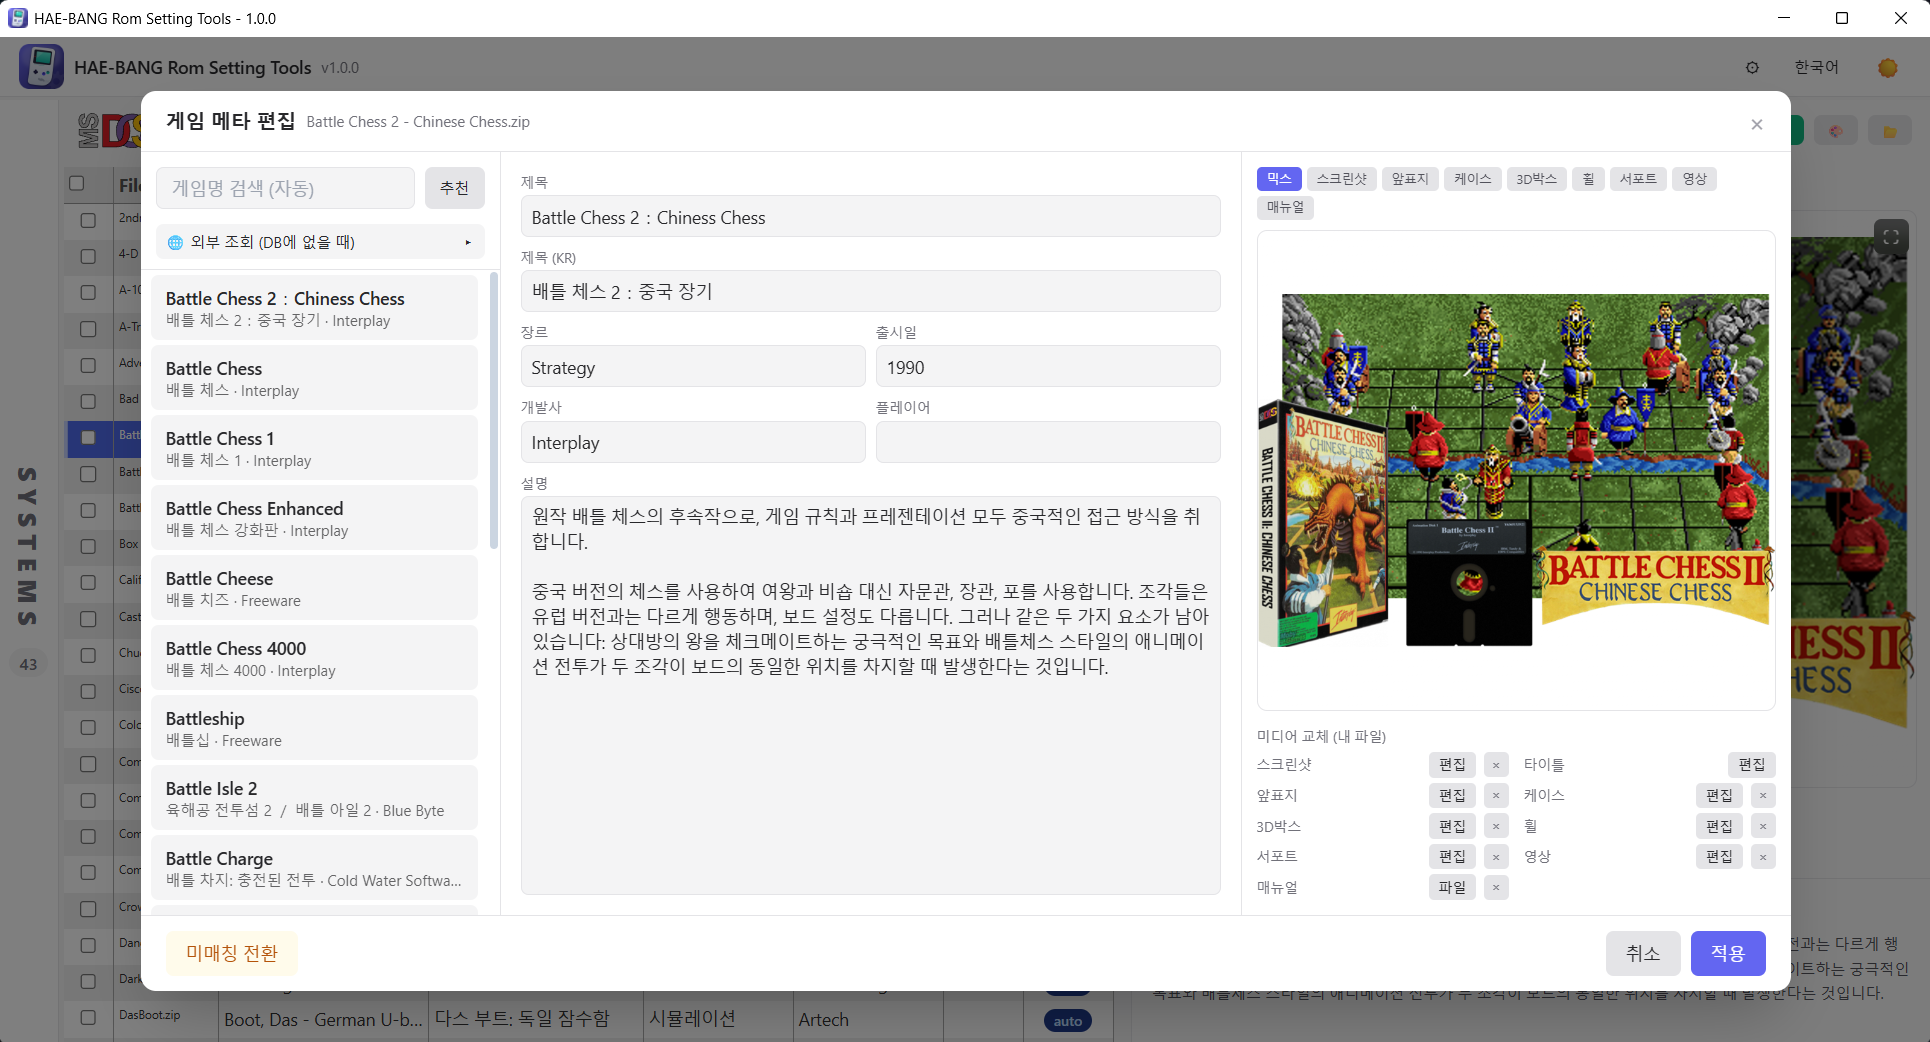Toggle the DasBoot.zip row checkbox
The height and width of the screenshot is (1042, 1930).
[88, 1017]
